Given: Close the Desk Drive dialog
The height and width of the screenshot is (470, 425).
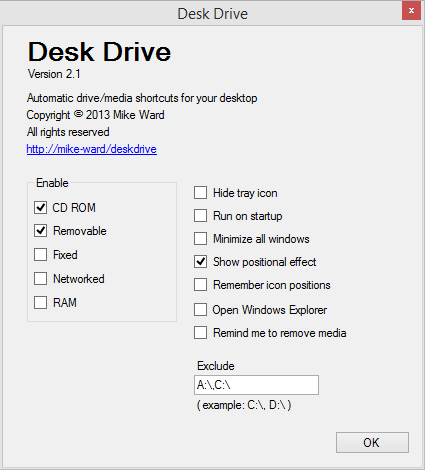Looking at the screenshot, I should (x=411, y=11).
